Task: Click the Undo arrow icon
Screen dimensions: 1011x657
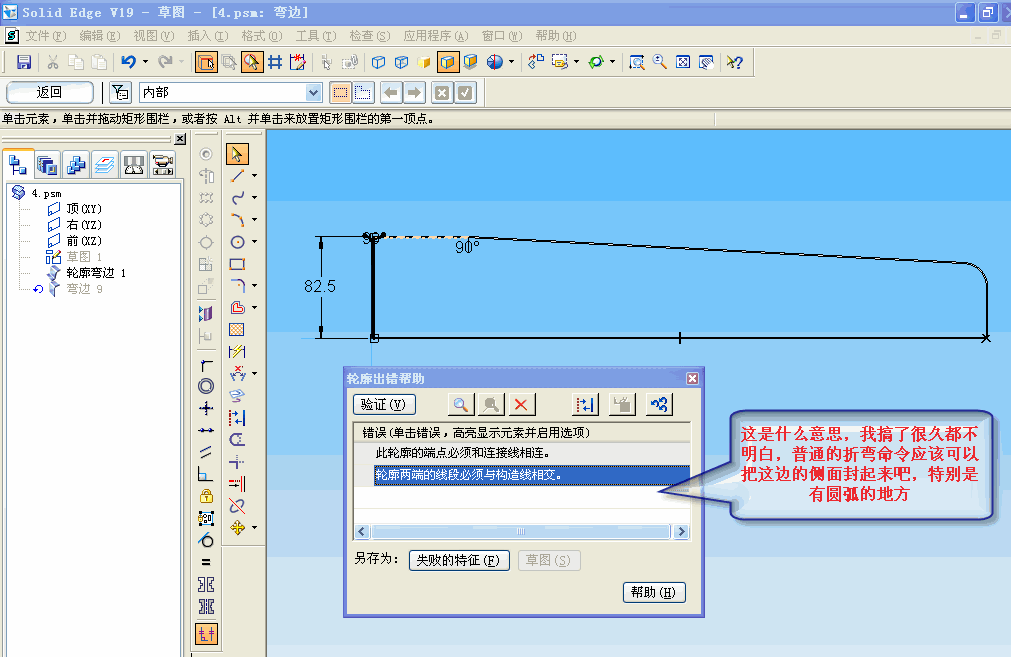Action: 128,62
